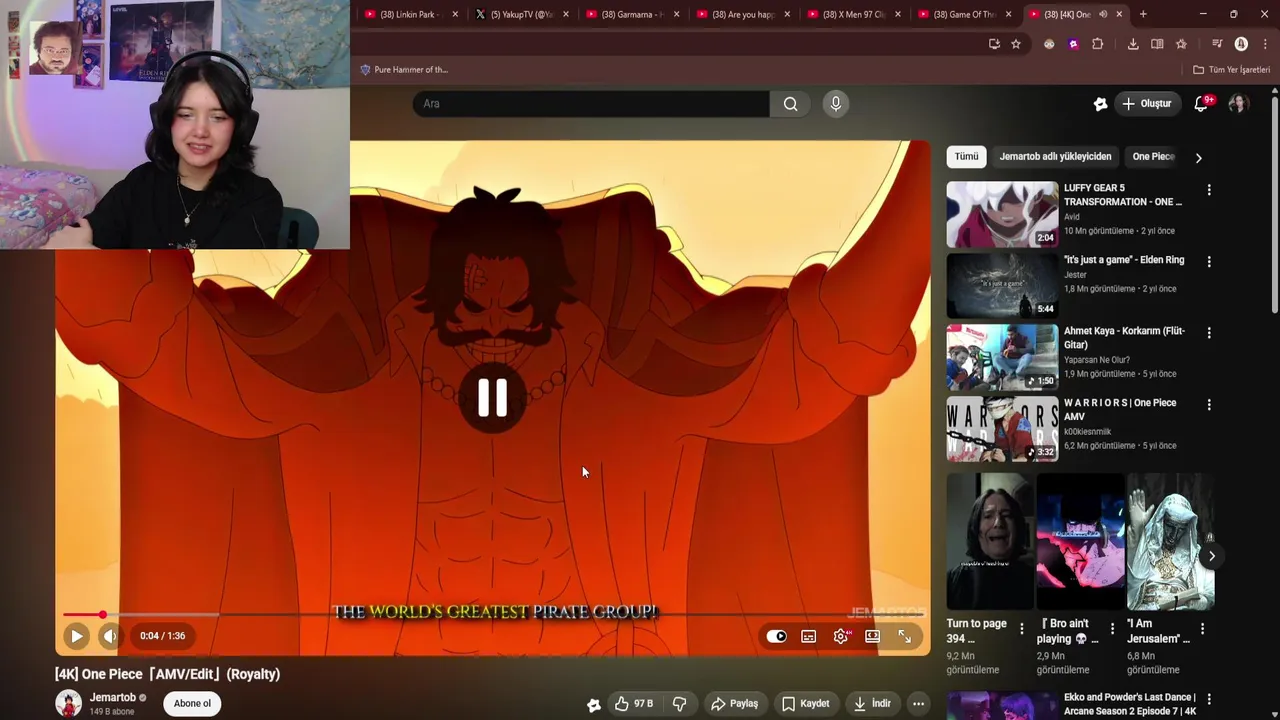Download video with İndir button
Screen dimensions: 1280x720
871,703
